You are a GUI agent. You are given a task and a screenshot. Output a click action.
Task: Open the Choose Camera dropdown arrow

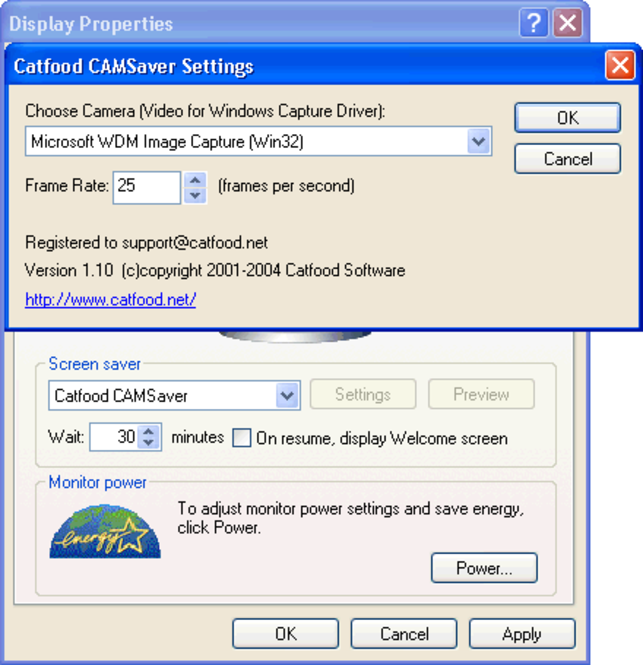tap(478, 141)
